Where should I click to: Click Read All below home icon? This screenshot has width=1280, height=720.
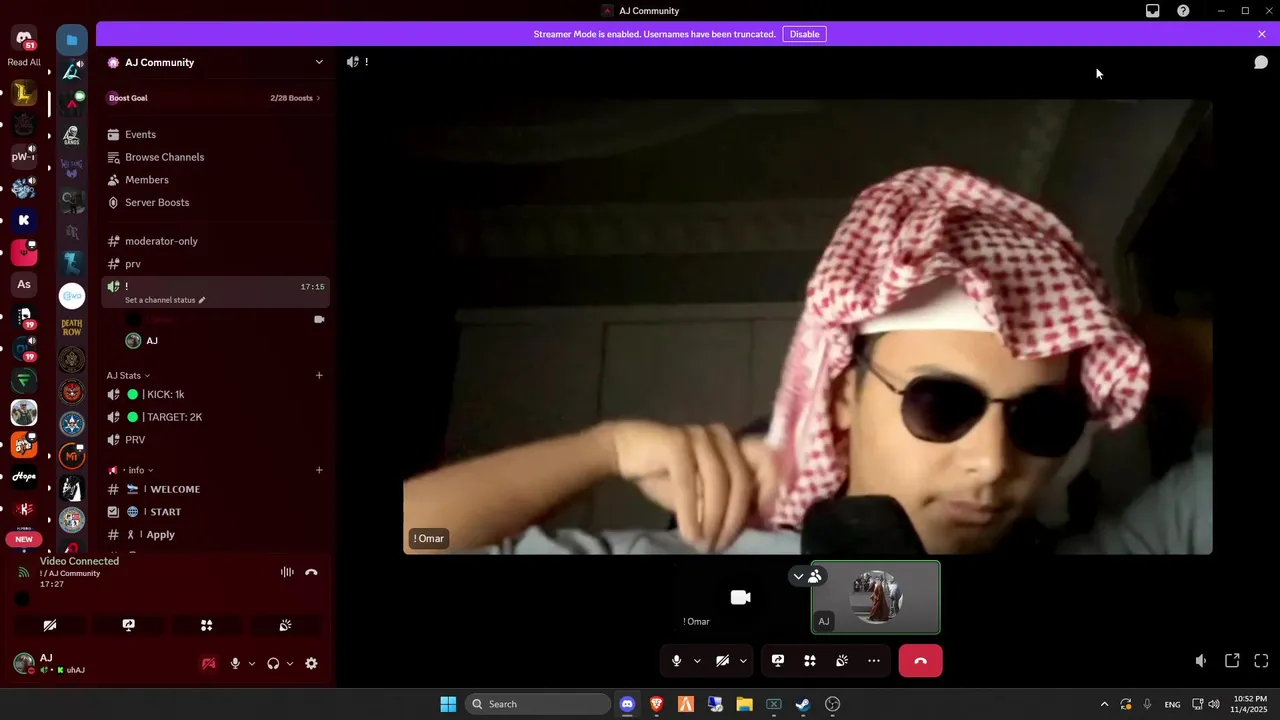click(x=24, y=62)
